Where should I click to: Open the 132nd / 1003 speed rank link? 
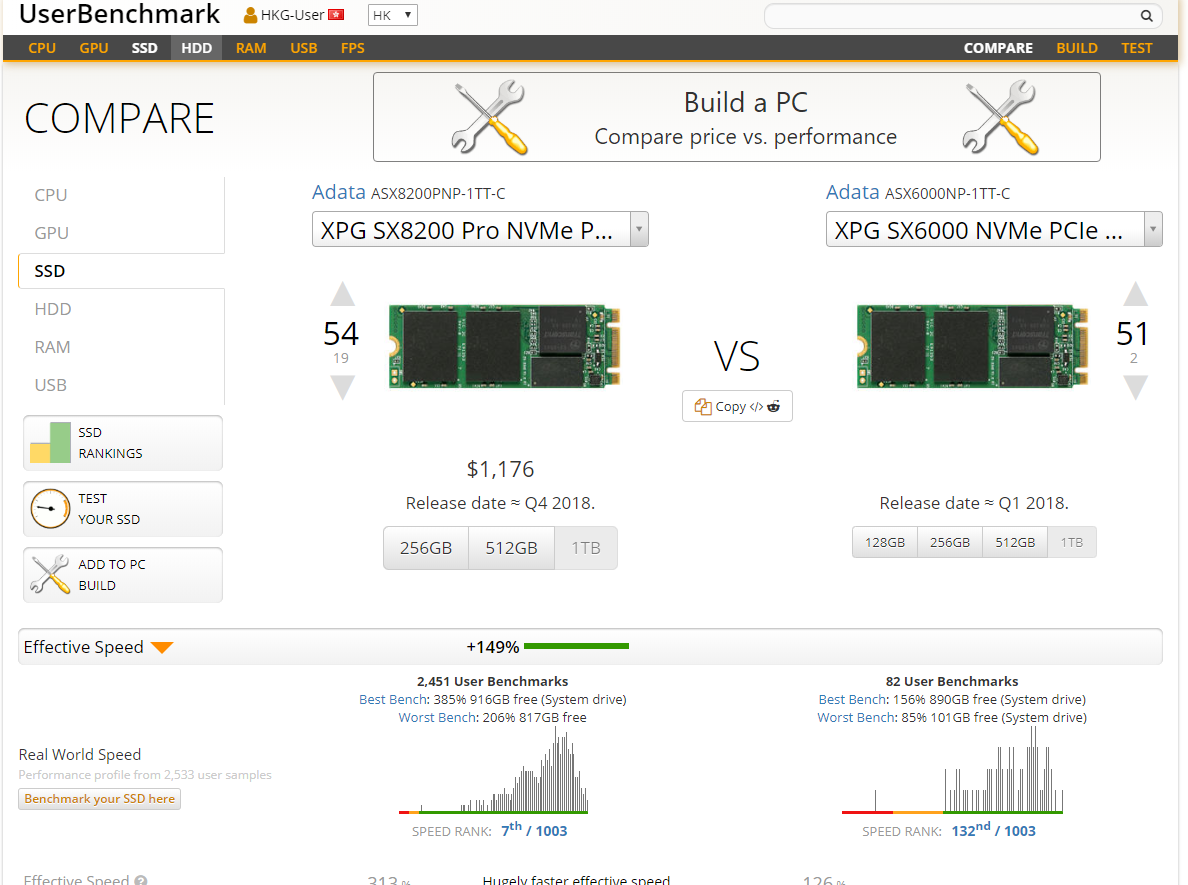tap(993, 830)
